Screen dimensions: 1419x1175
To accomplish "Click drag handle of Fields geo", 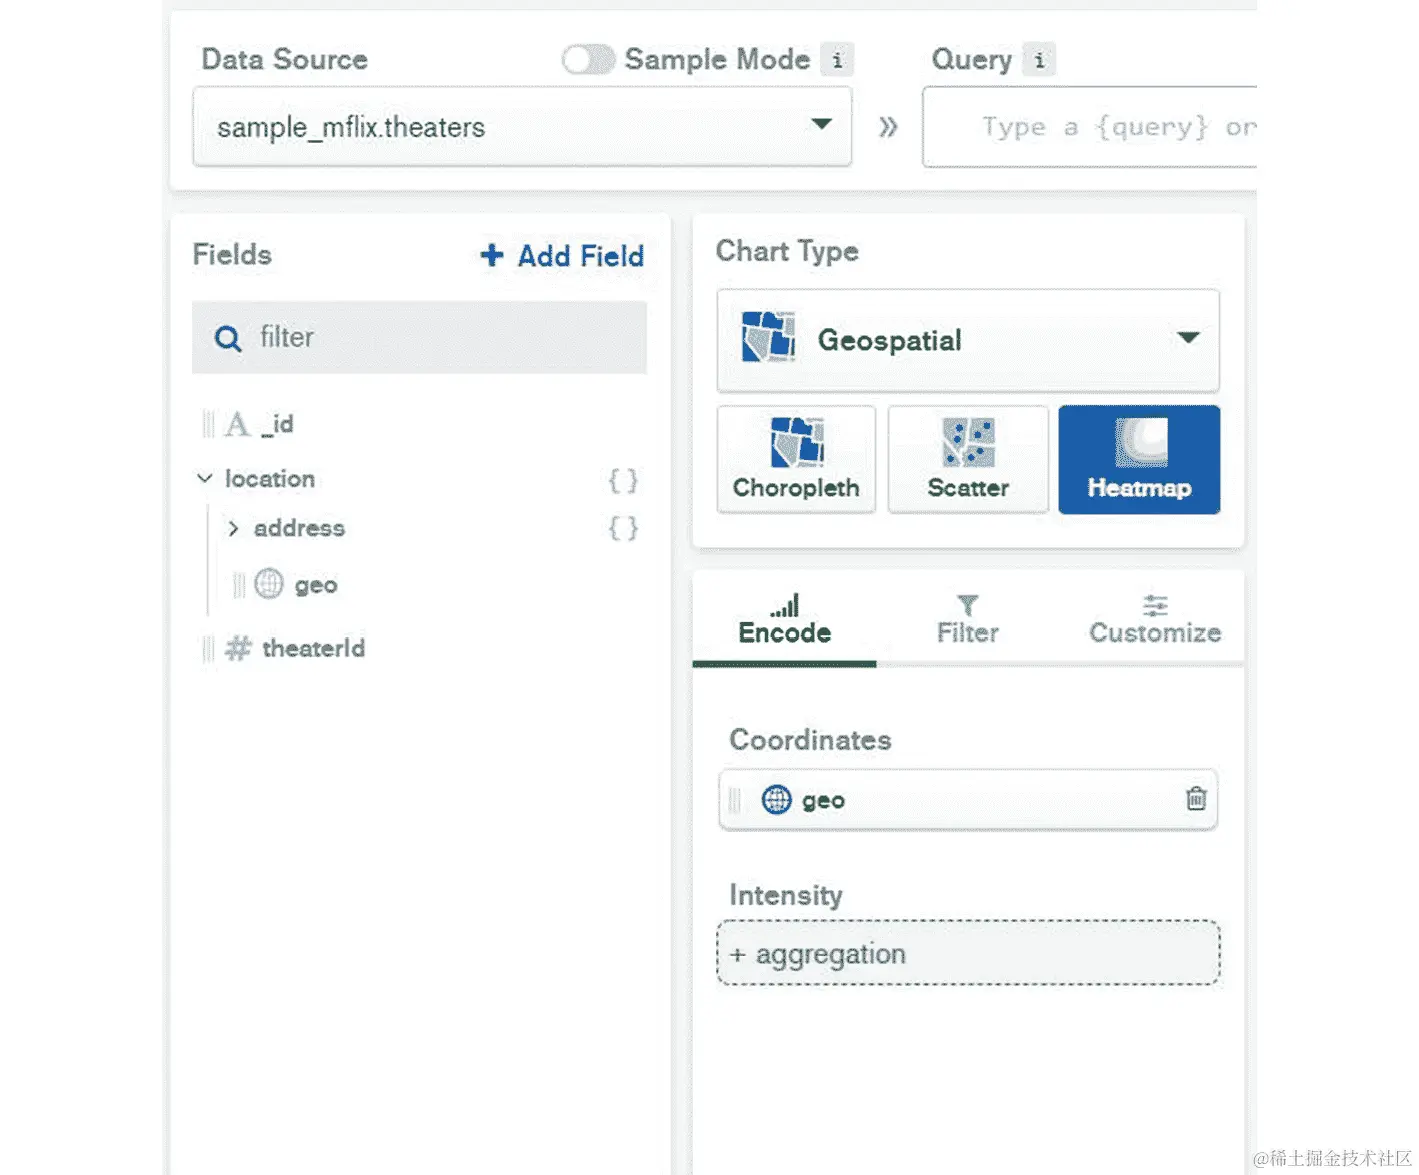I will click(239, 585).
